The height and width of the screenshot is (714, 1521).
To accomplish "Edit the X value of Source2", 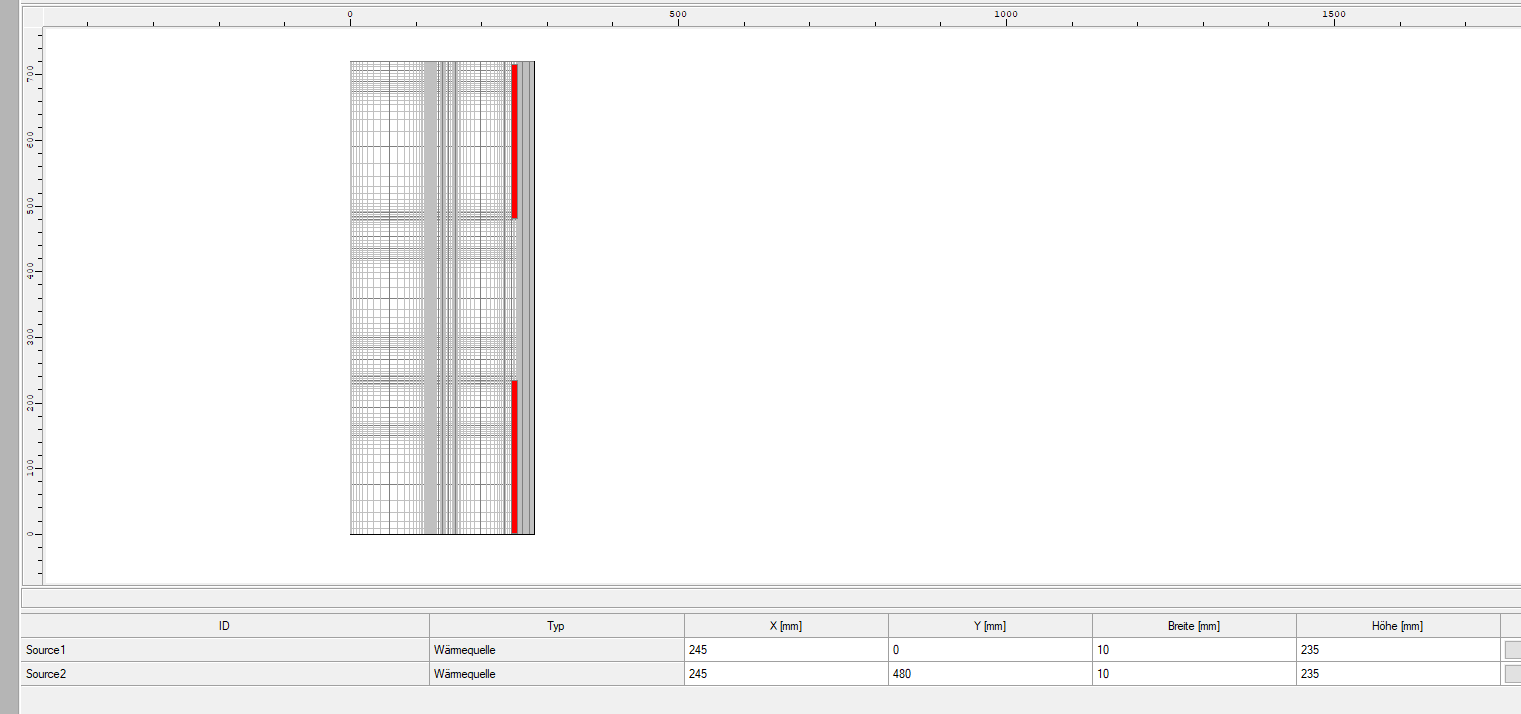I will click(786, 674).
